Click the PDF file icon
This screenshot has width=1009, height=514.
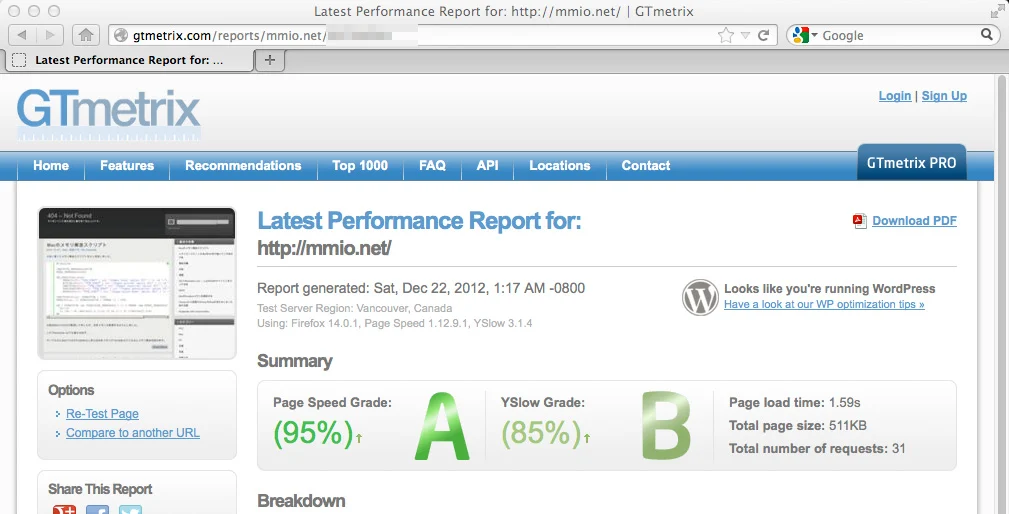click(x=860, y=221)
